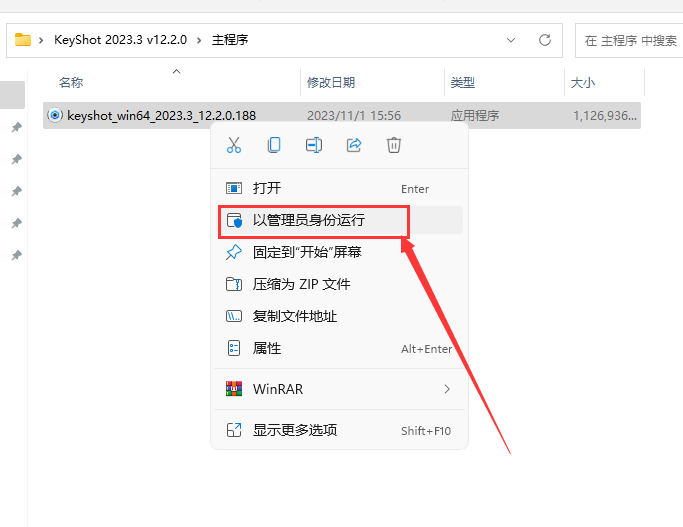Click the expand icon beside 显示更多选项

(x=234, y=430)
